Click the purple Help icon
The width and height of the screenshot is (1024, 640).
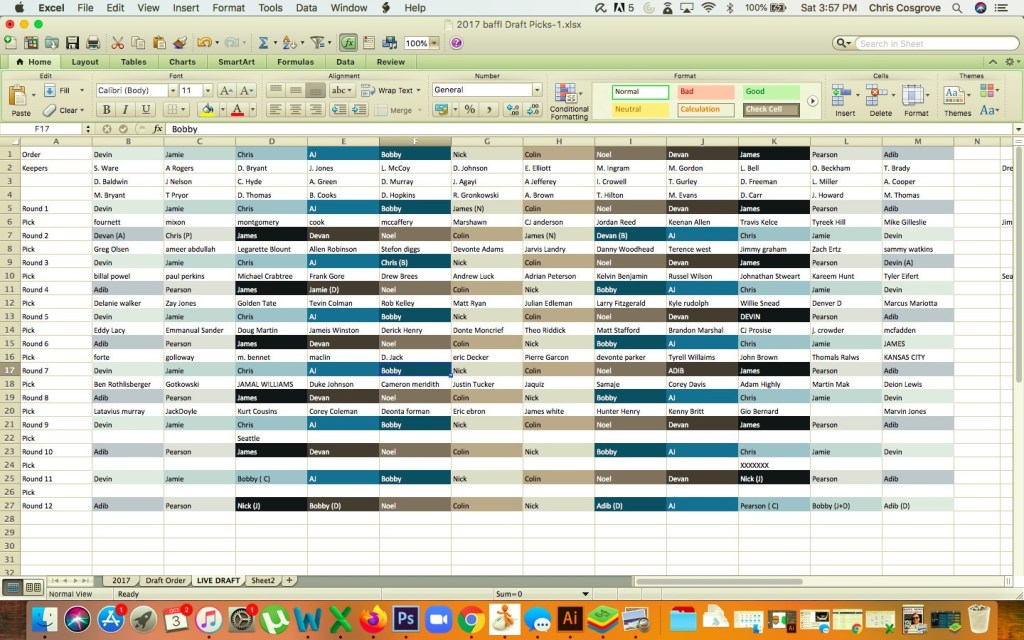pyautogui.click(x=457, y=43)
